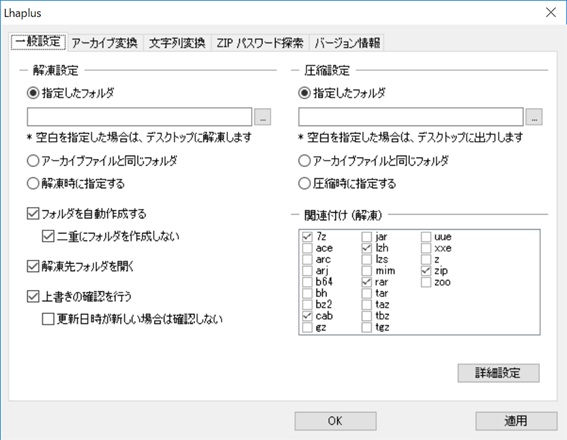The height and width of the screenshot is (440, 567).
Task: Browse for the compression output folder with the … button
Action: click(534, 117)
